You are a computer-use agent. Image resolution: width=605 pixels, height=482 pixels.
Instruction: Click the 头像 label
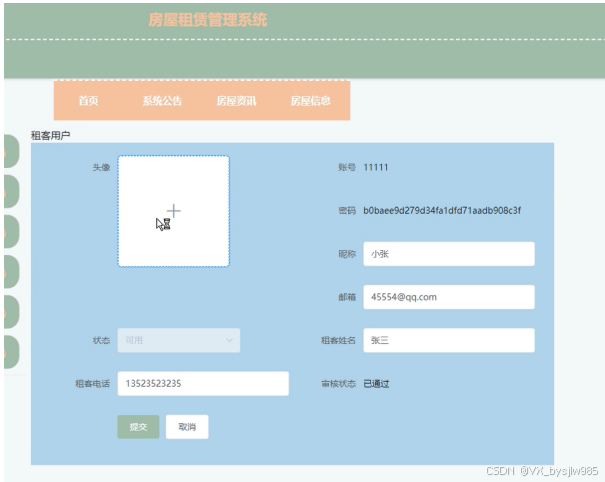pos(101,167)
